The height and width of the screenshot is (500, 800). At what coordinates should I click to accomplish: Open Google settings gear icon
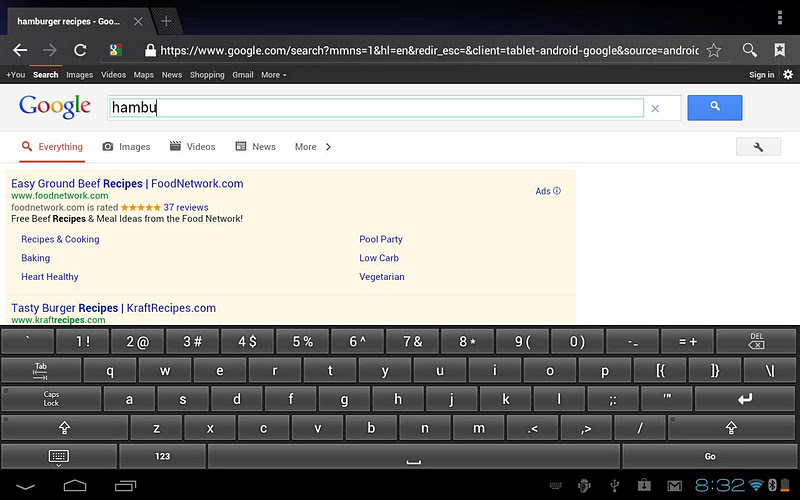[x=788, y=74]
